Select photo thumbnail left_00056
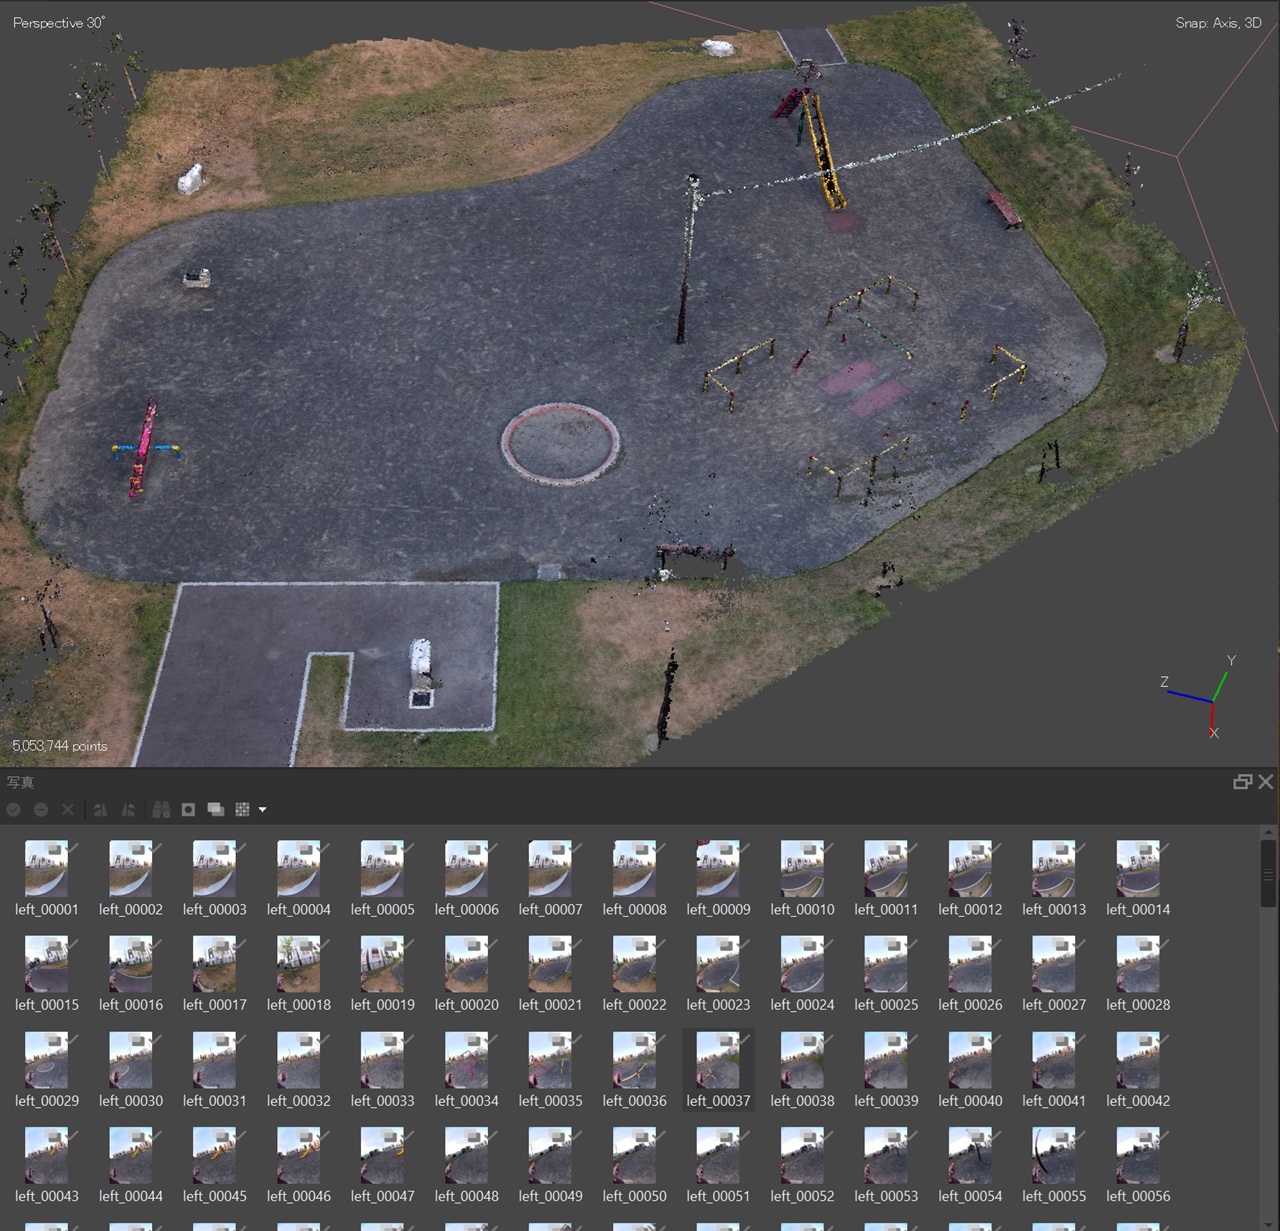The width and height of the screenshot is (1280, 1231). coord(1138,1156)
